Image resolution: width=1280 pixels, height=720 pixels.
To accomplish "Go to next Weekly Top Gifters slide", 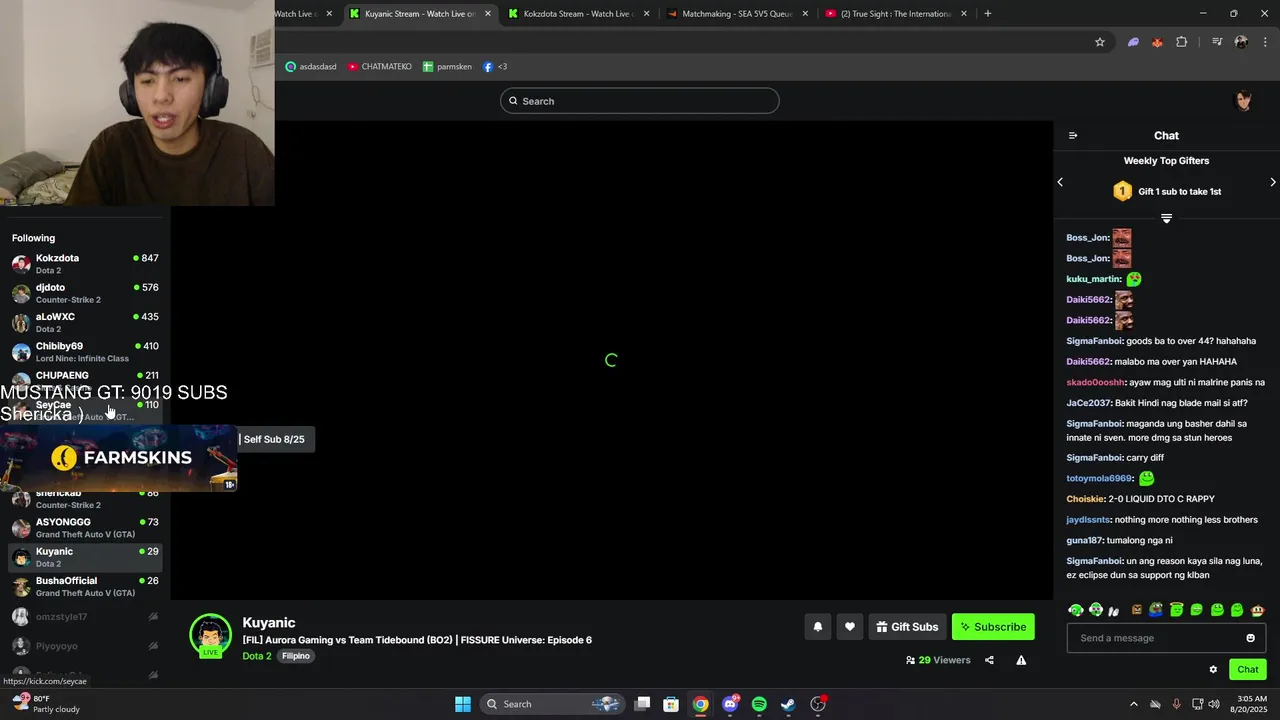I will pos(1273,182).
